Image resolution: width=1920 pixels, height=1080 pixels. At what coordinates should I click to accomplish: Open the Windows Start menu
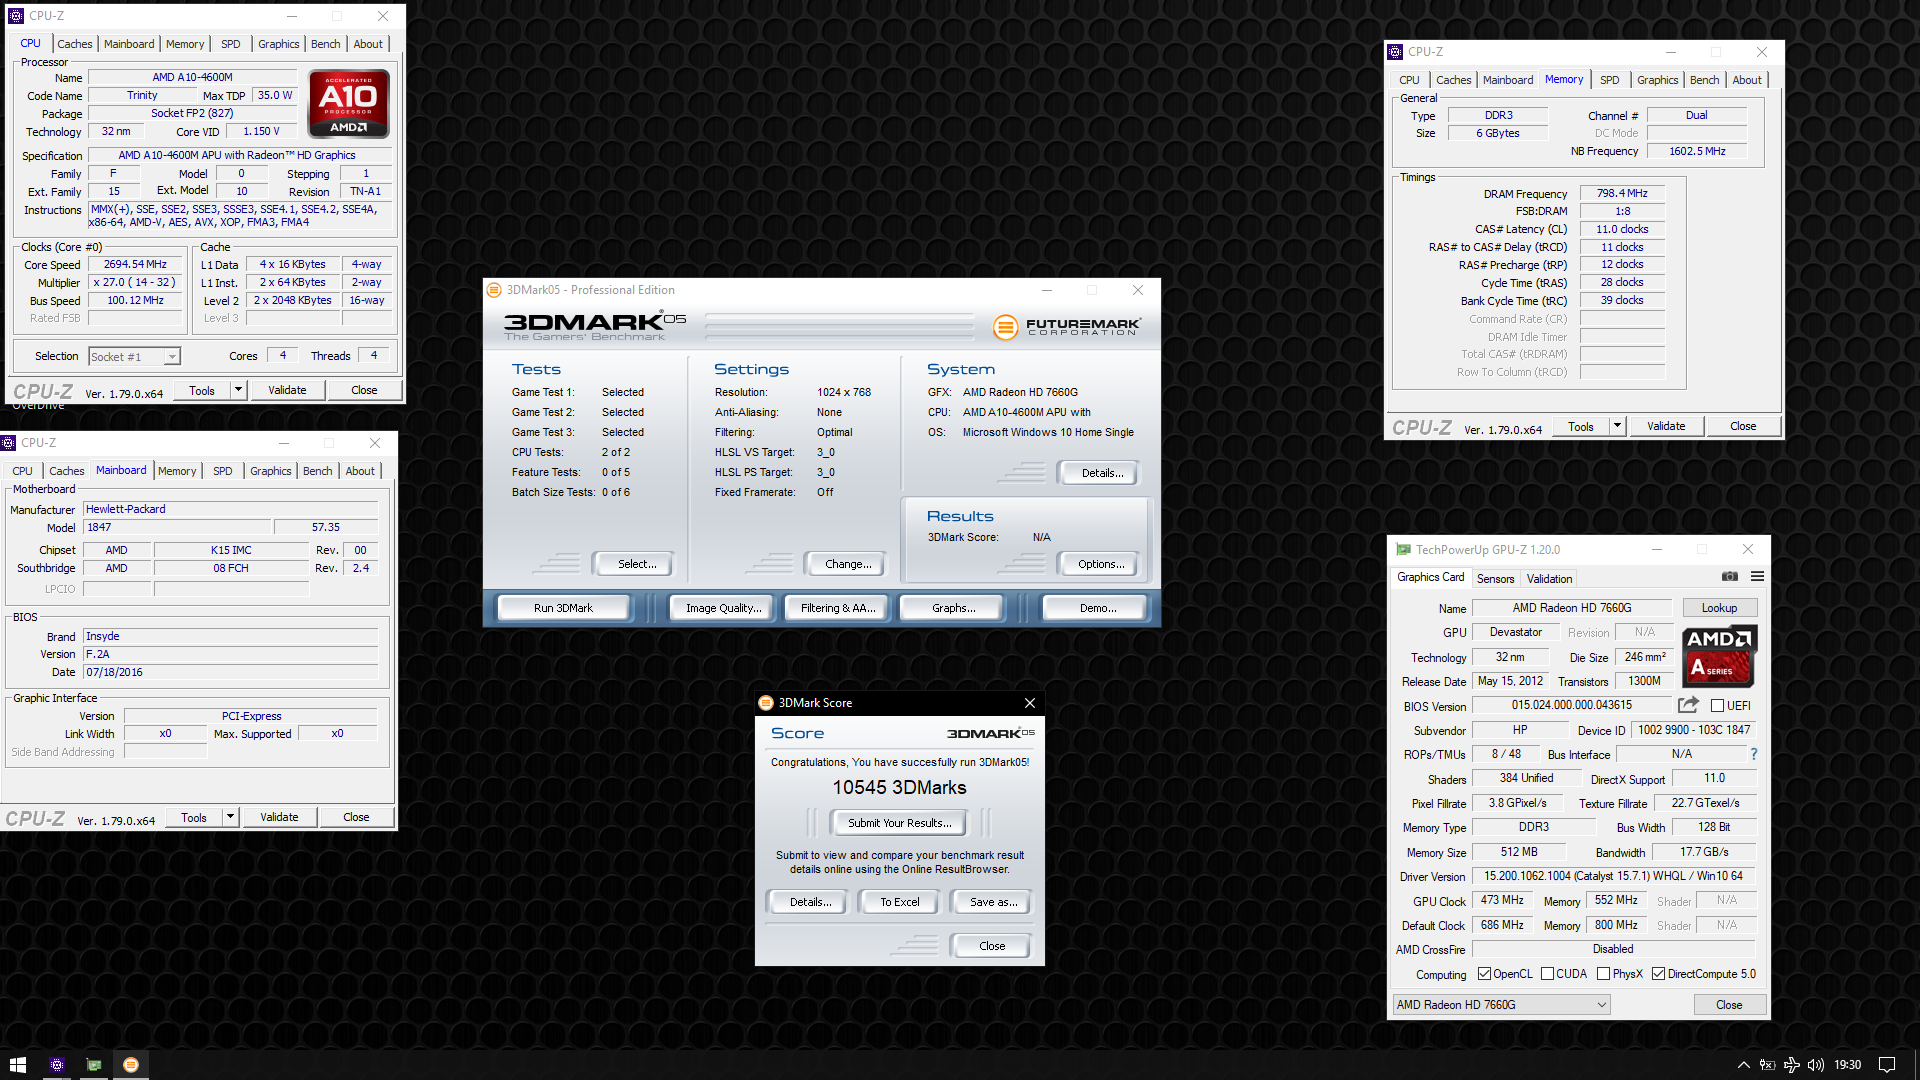(x=18, y=1065)
